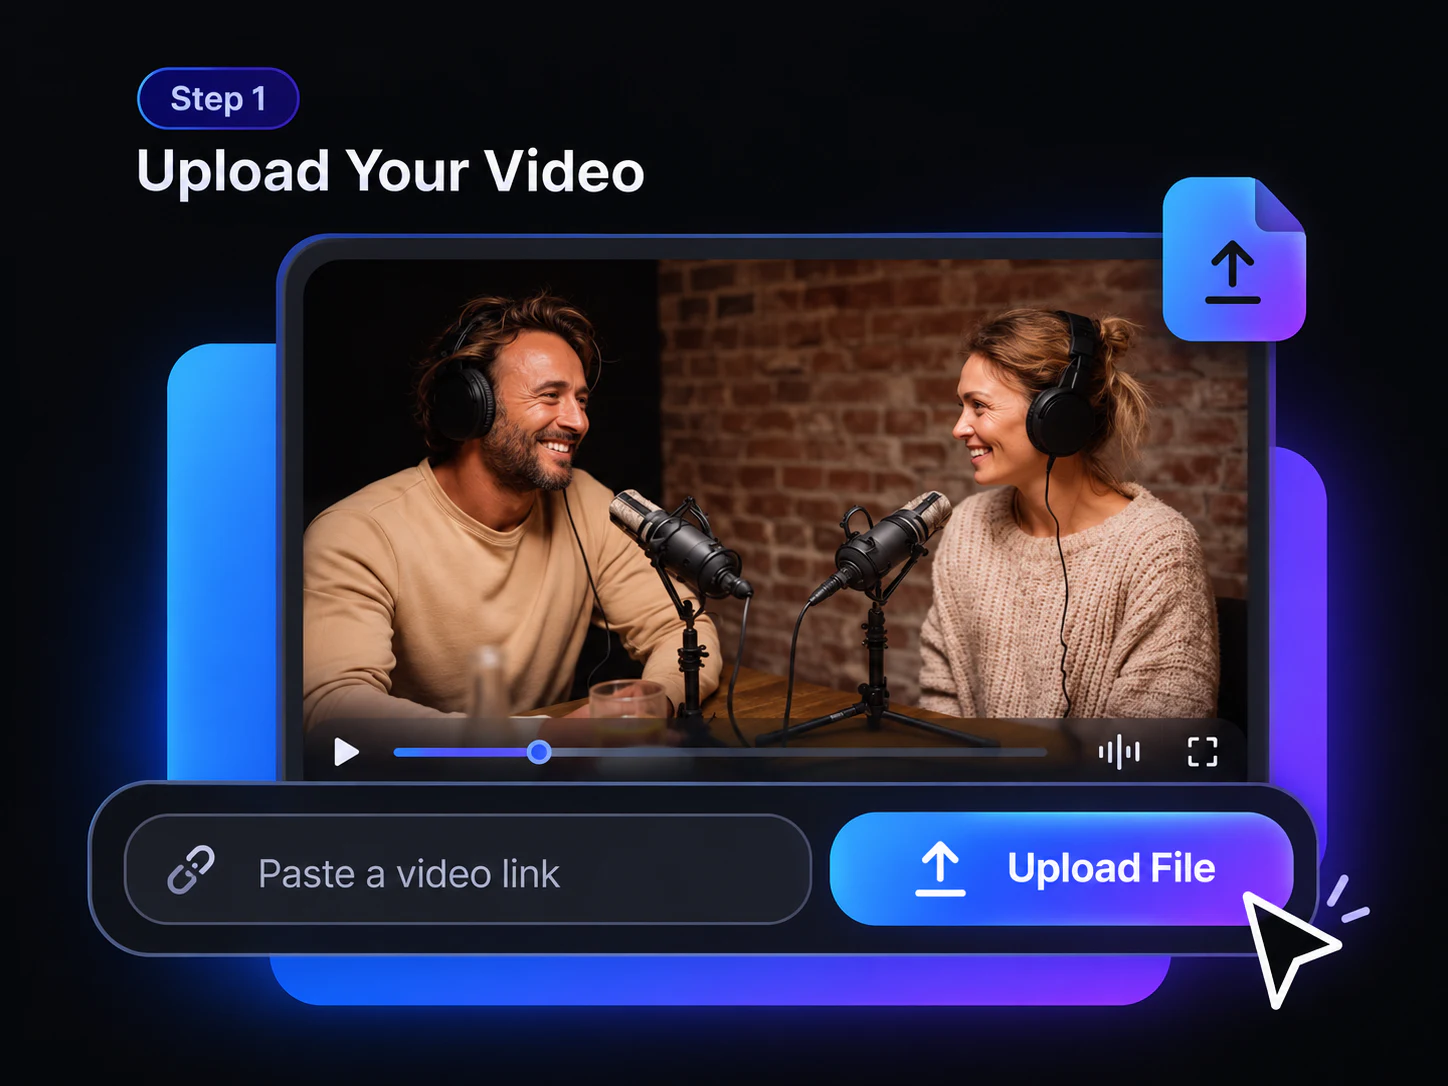Screen dimensions: 1448x1086
Task: Click the blue video progress slider handle
Action: tap(539, 752)
